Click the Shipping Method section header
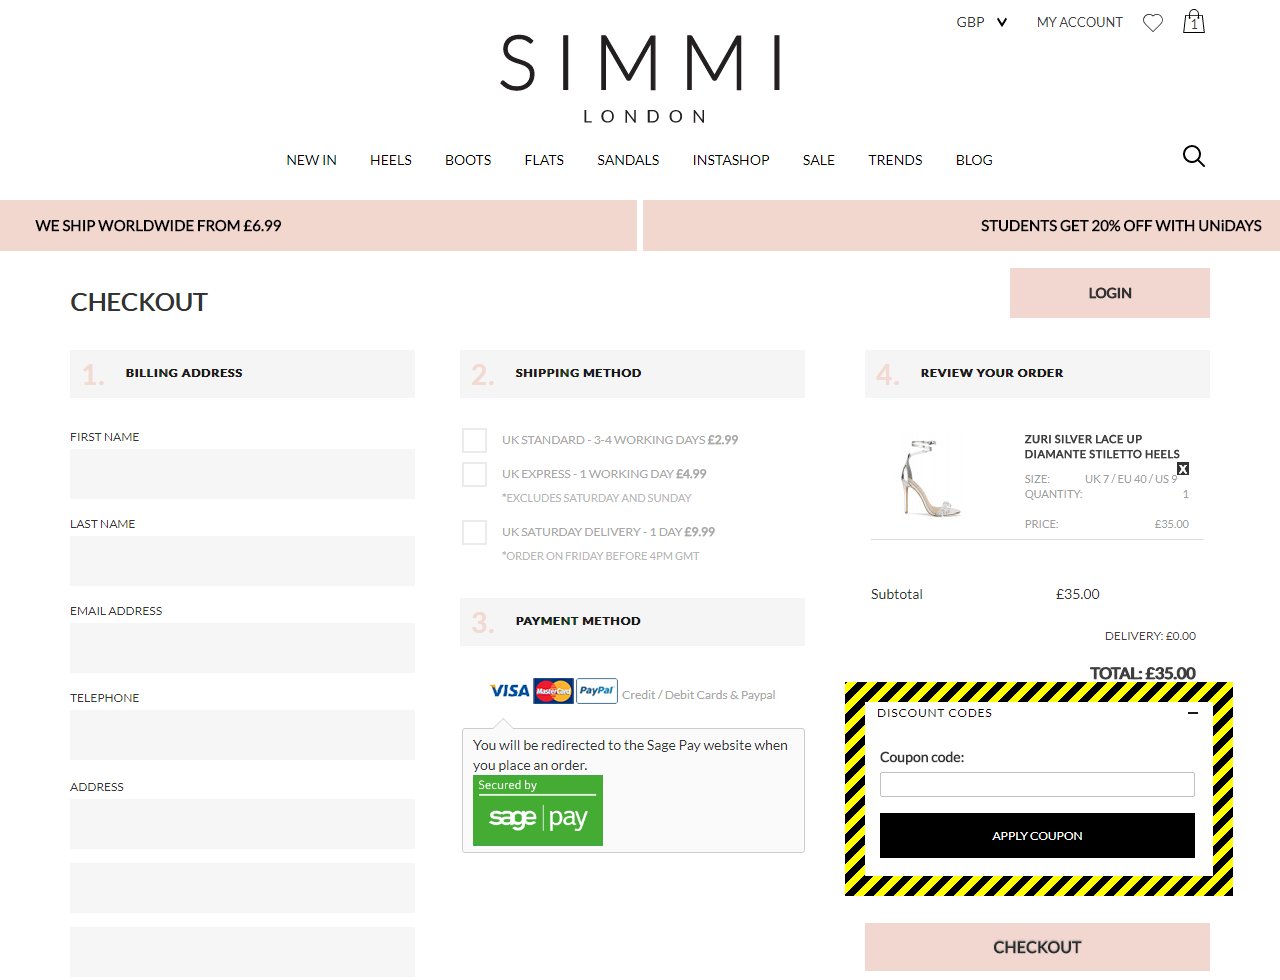The image size is (1280, 980). coord(632,374)
